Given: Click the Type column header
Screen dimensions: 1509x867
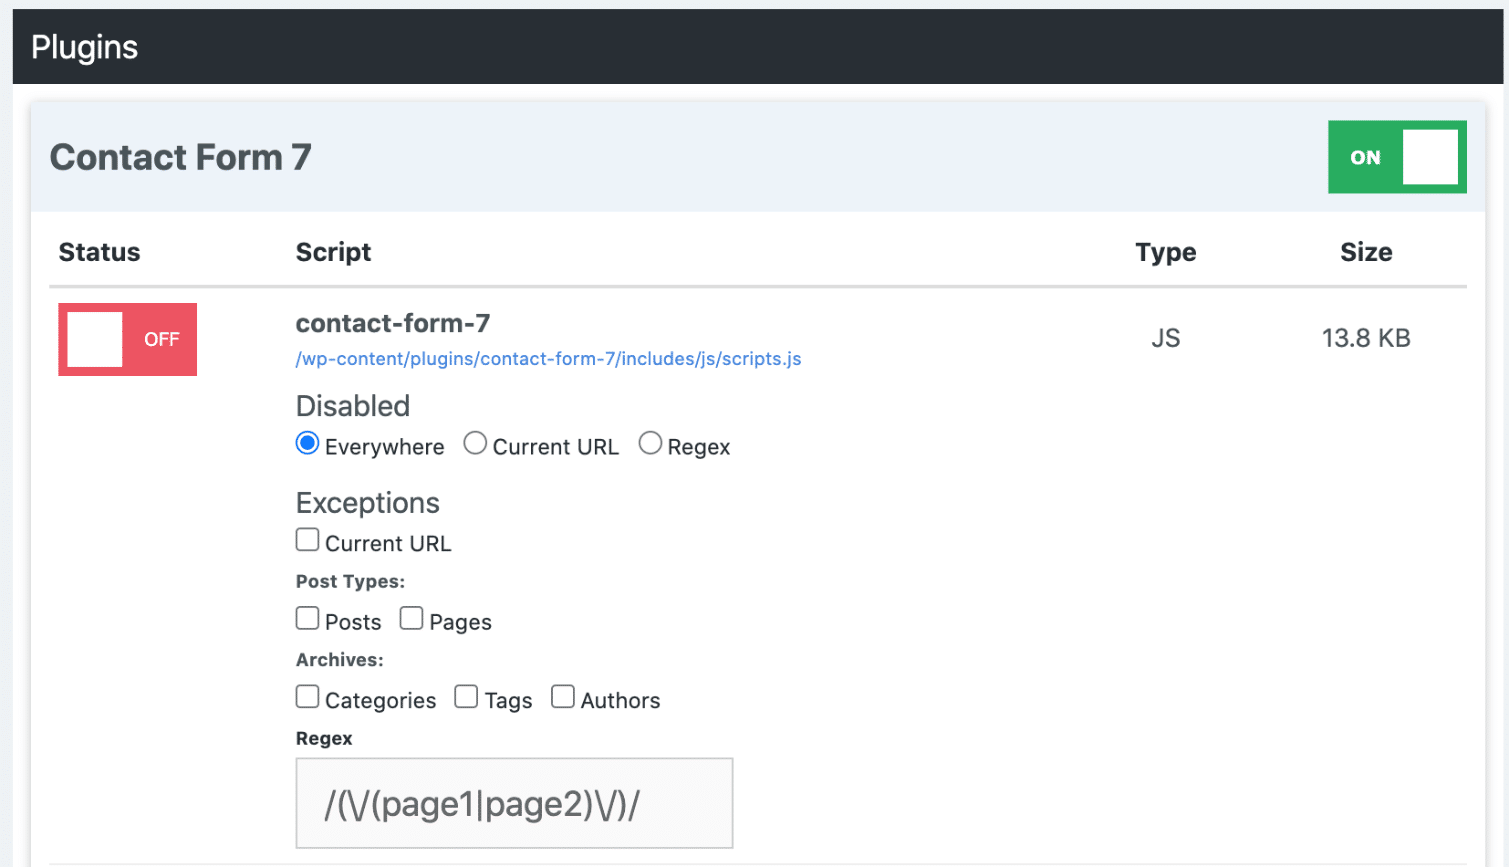Looking at the screenshot, I should 1166,252.
